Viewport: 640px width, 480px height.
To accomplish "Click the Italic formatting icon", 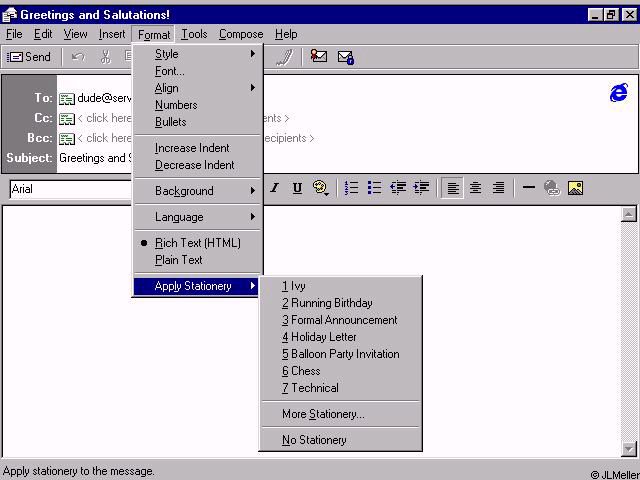I will tap(274, 188).
